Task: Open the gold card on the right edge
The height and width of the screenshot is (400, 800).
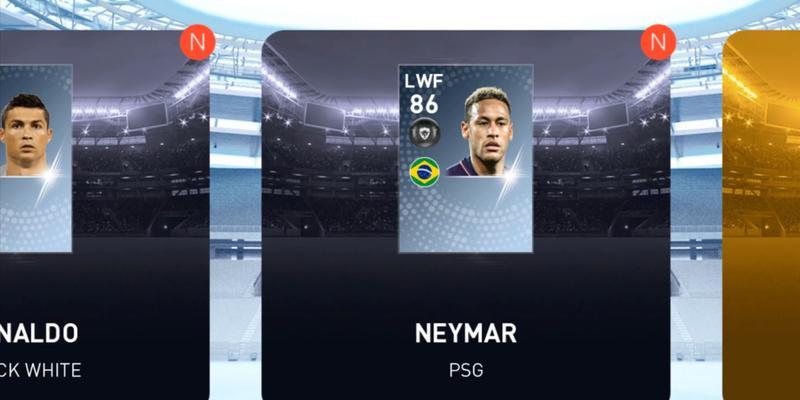Action: (x=761, y=215)
